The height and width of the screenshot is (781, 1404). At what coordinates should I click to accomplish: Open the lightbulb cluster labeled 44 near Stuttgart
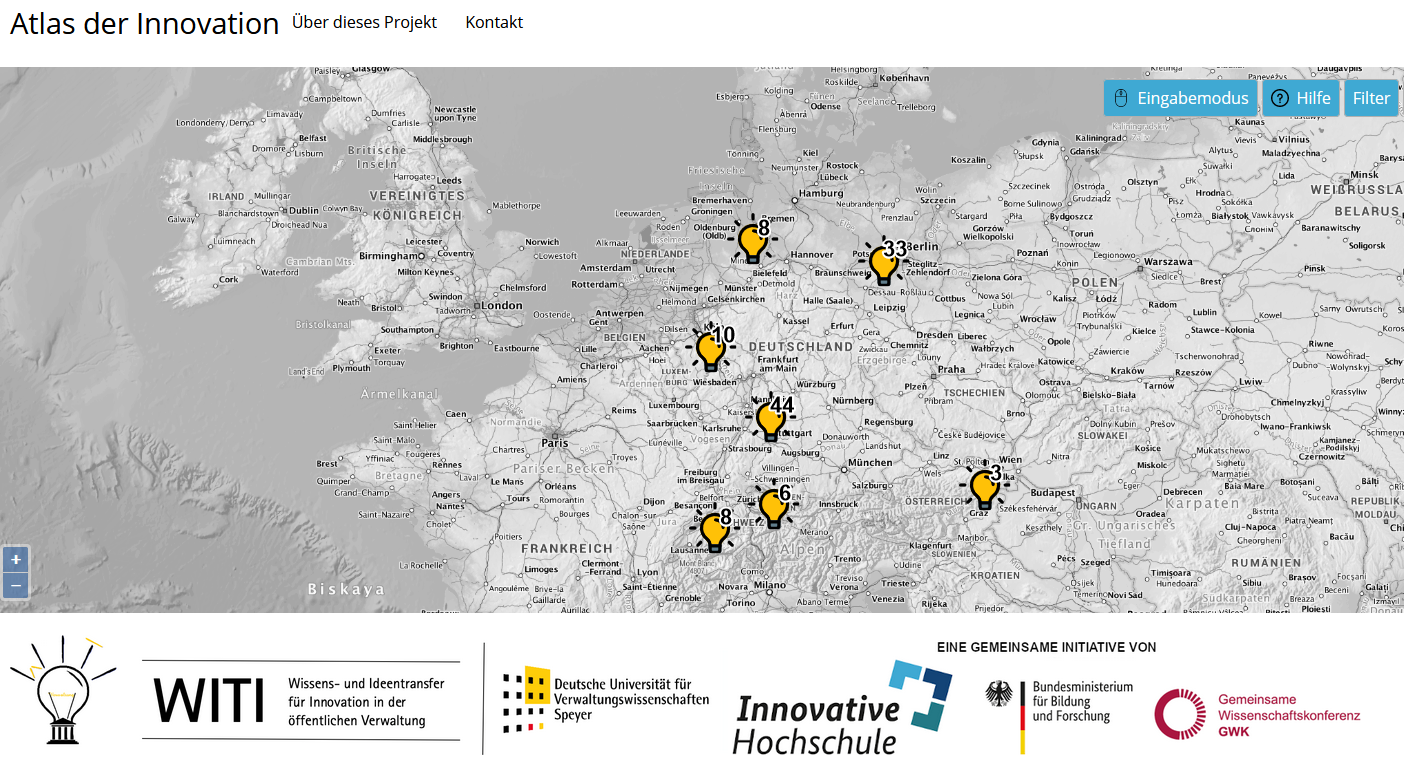pyautogui.click(x=771, y=419)
